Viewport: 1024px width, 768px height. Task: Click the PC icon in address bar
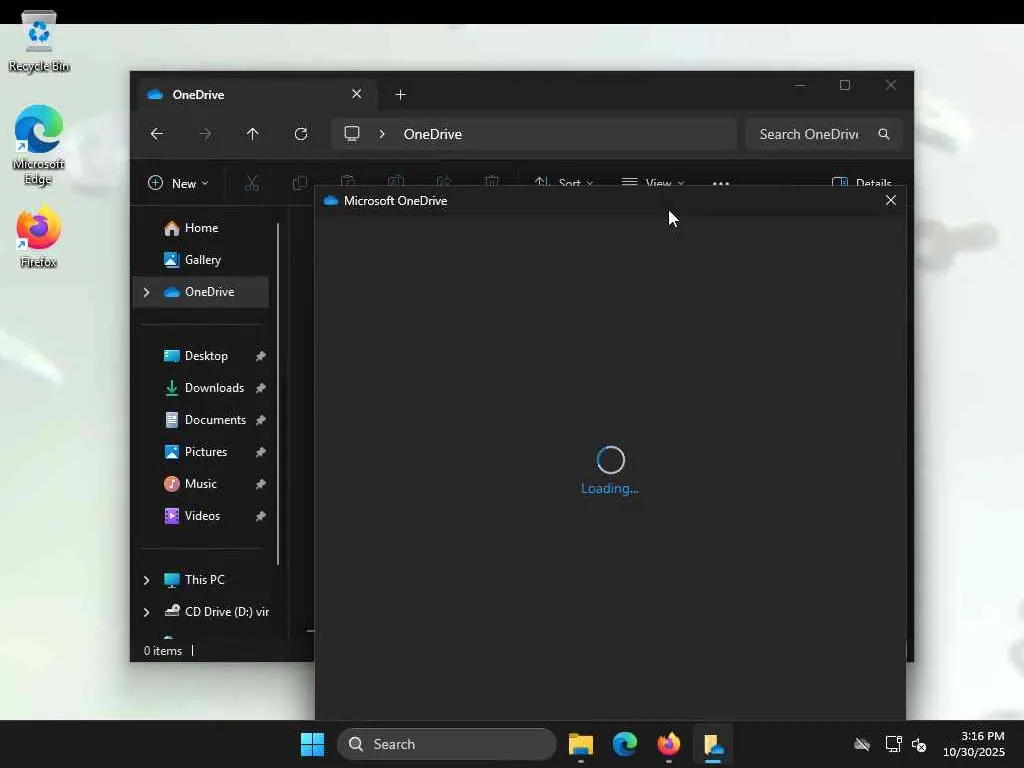(x=352, y=134)
